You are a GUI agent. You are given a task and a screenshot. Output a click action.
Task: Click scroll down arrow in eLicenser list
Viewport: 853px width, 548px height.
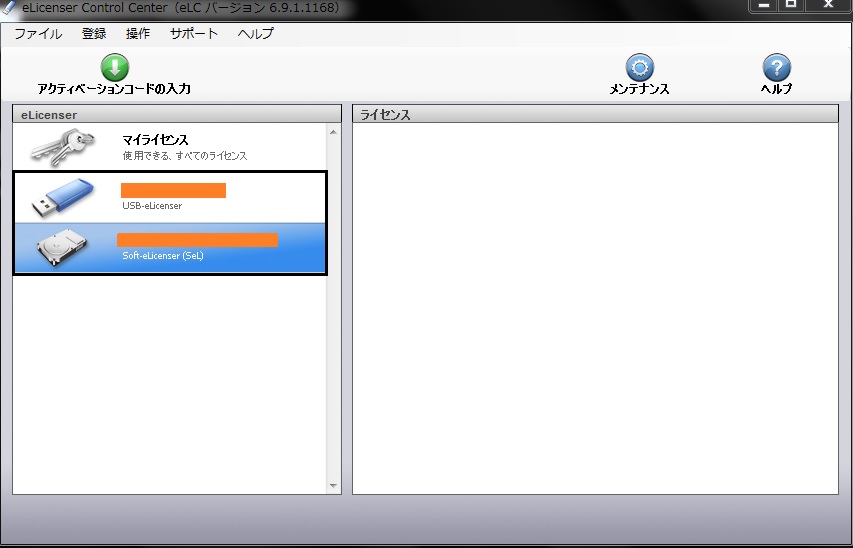333,485
